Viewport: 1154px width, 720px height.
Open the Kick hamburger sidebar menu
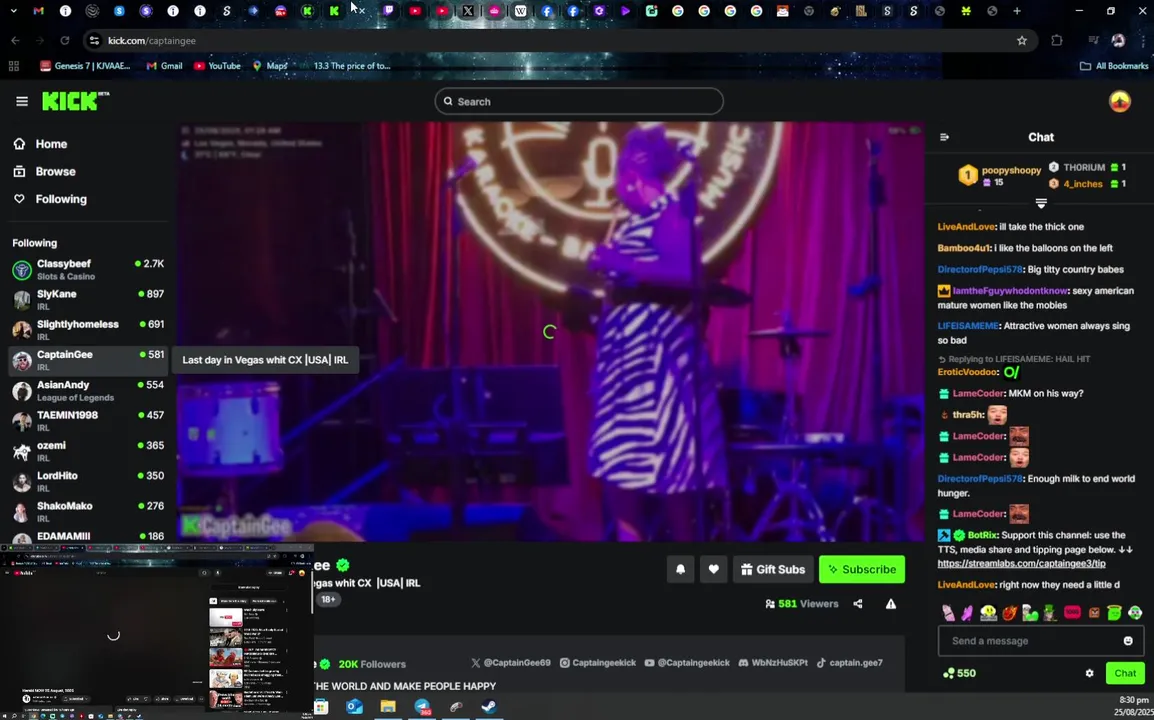pyautogui.click(x=22, y=102)
